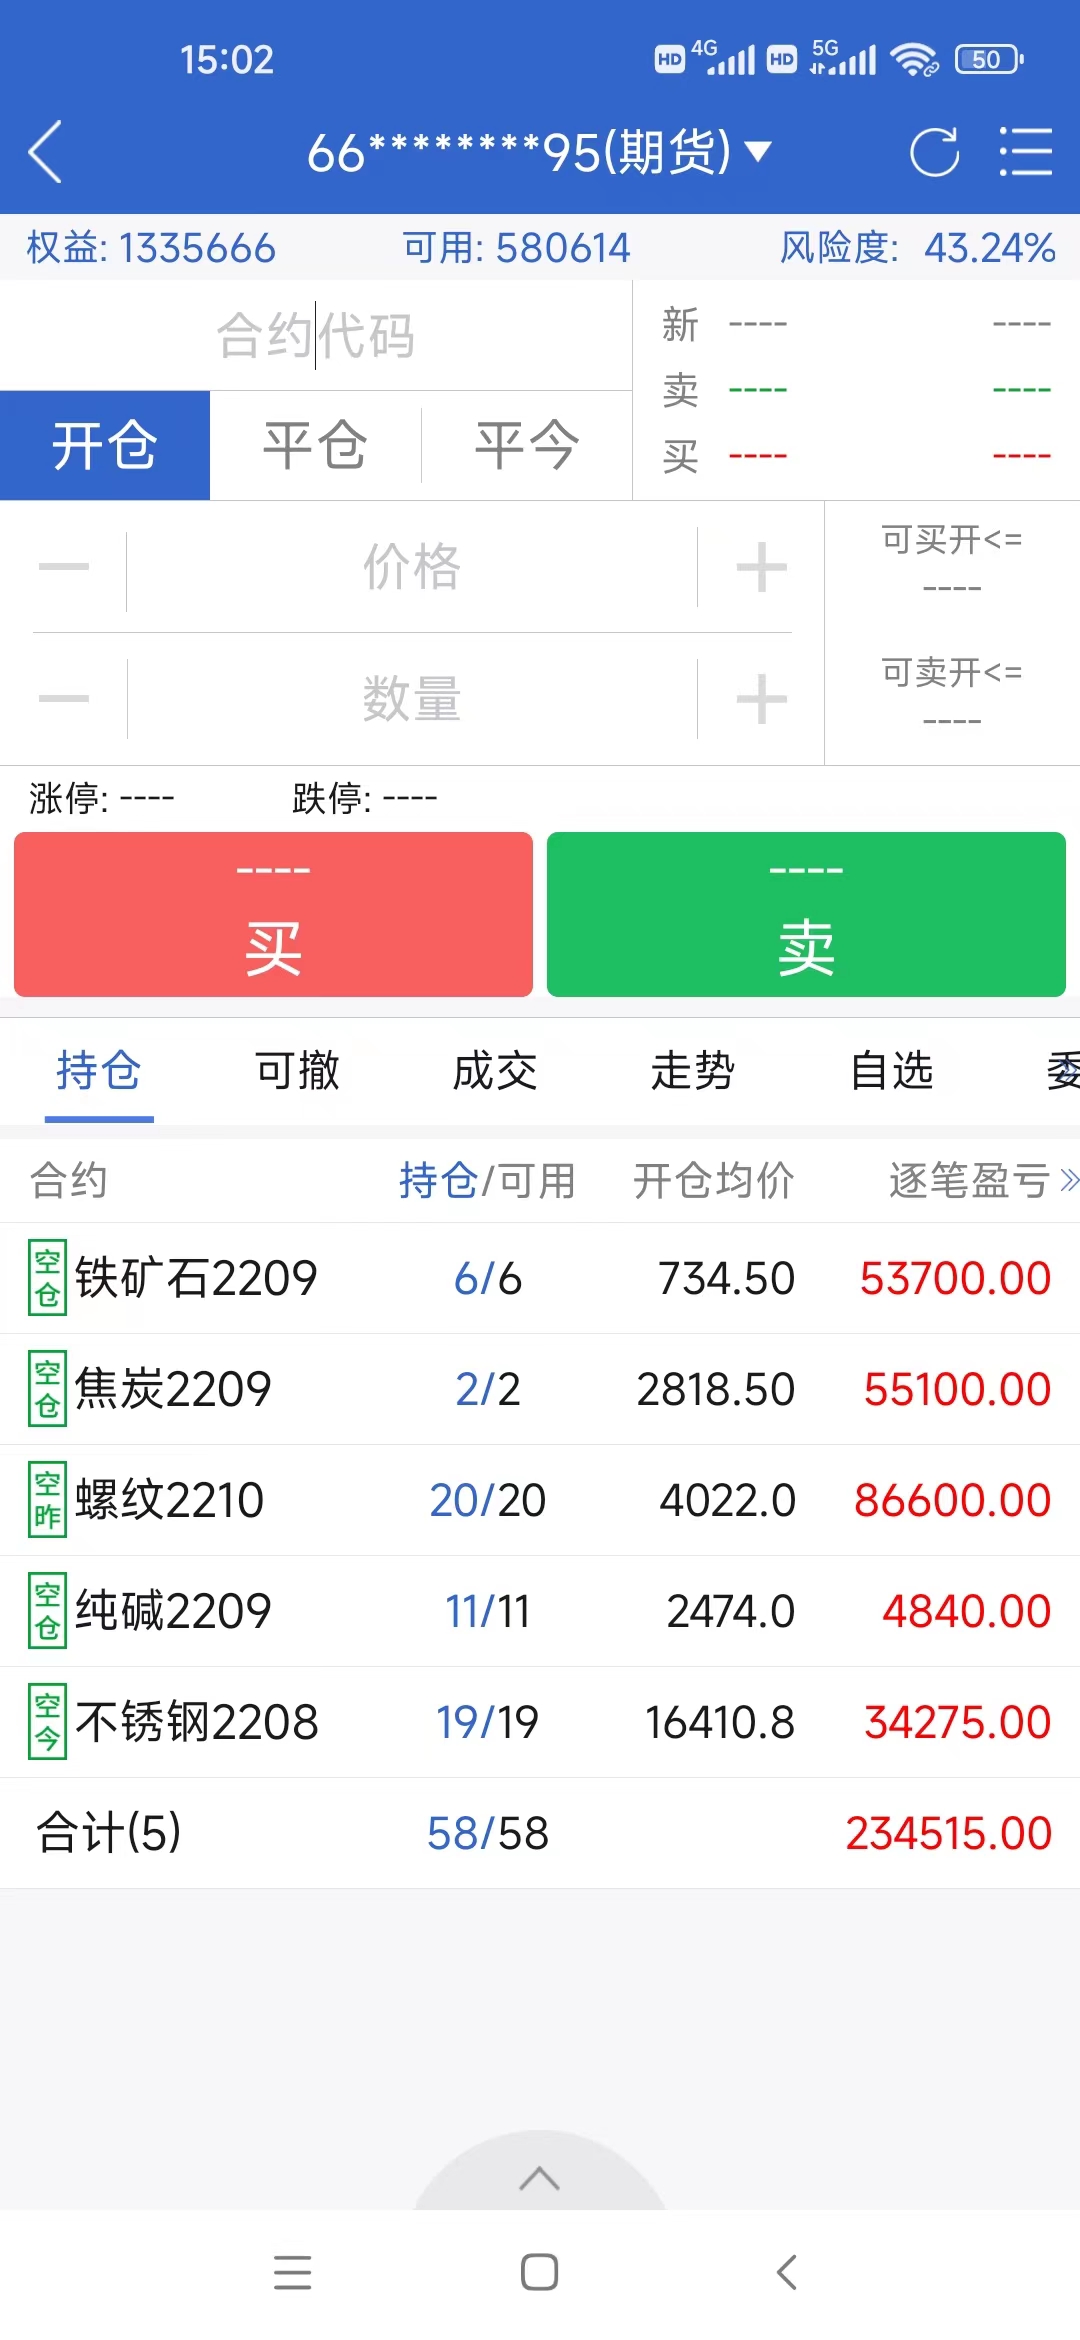Viewport: 1080px width, 2340px height.
Task: Refresh account data with circular arrow icon
Action: tap(934, 152)
